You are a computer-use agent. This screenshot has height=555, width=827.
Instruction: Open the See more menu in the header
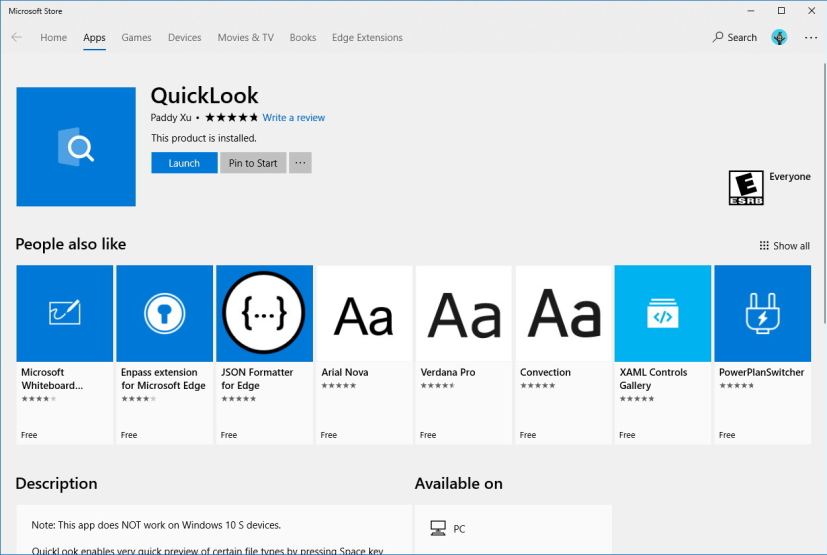[x=811, y=37]
